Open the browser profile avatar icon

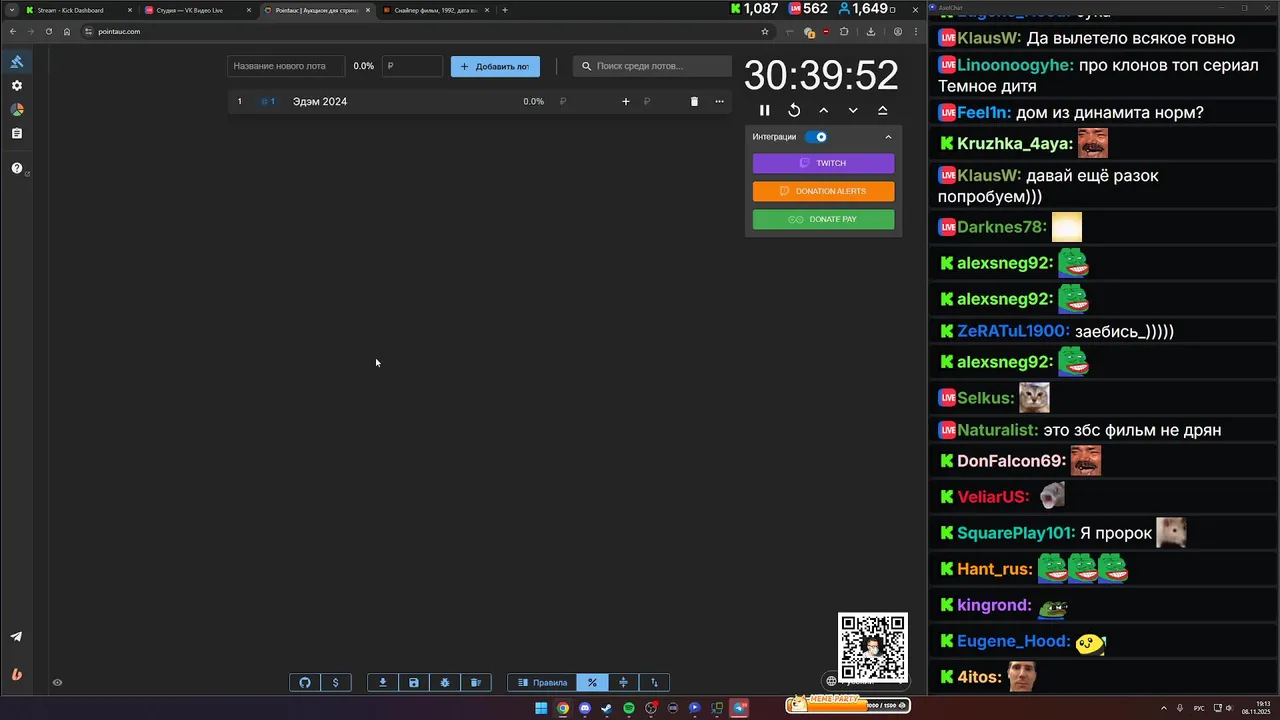pyautogui.click(x=898, y=31)
